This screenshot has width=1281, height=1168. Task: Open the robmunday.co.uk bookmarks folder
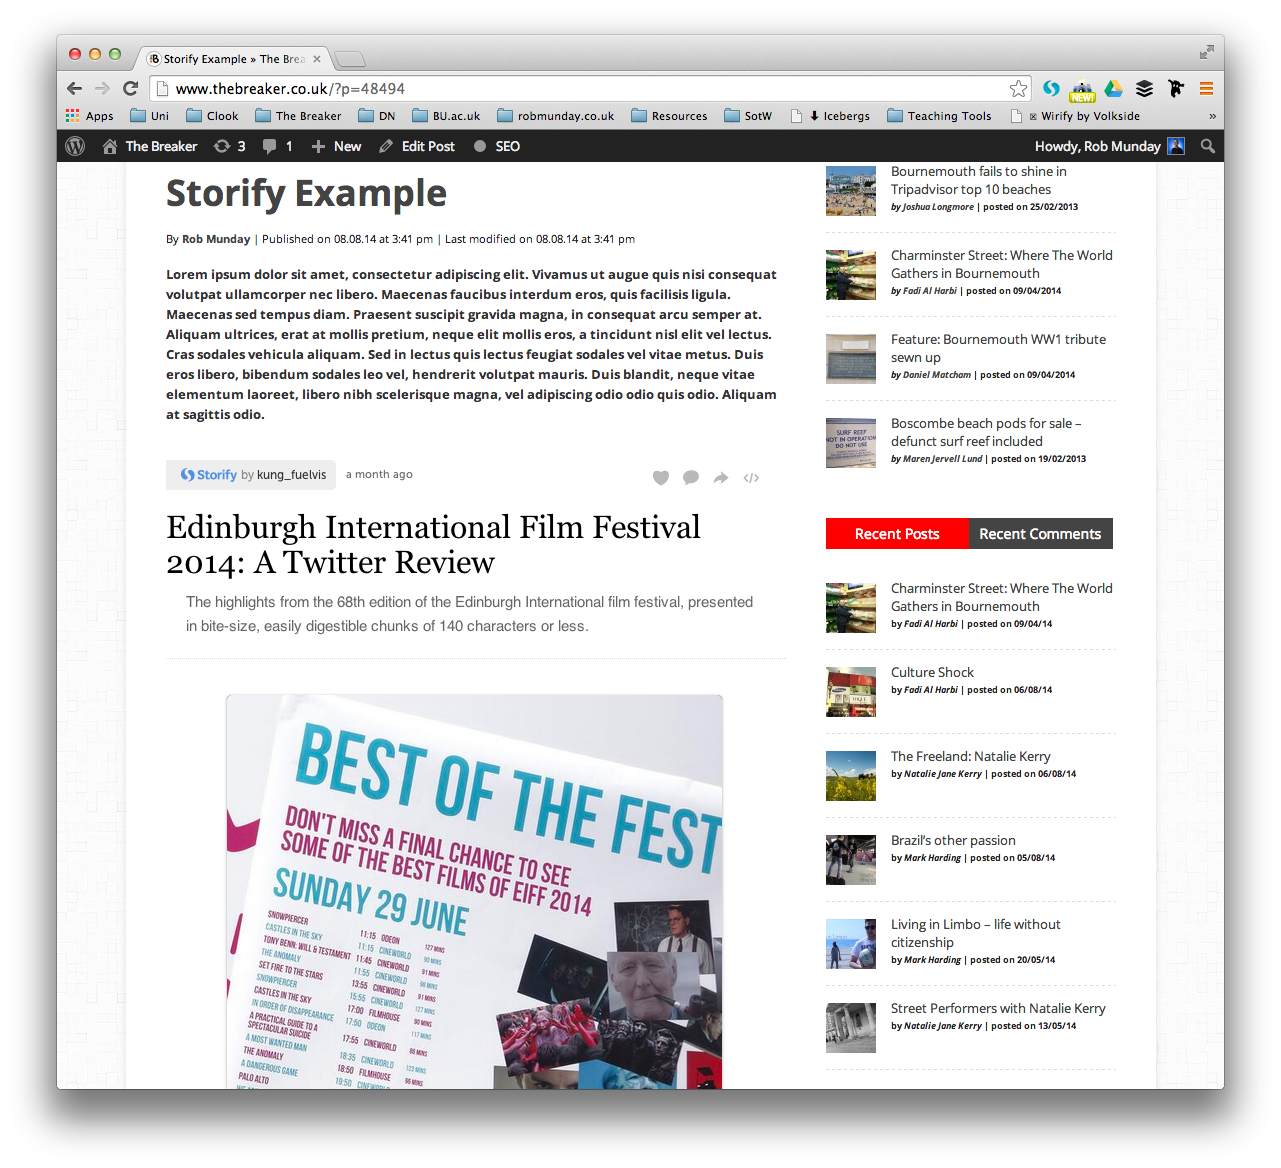(556, 116)
